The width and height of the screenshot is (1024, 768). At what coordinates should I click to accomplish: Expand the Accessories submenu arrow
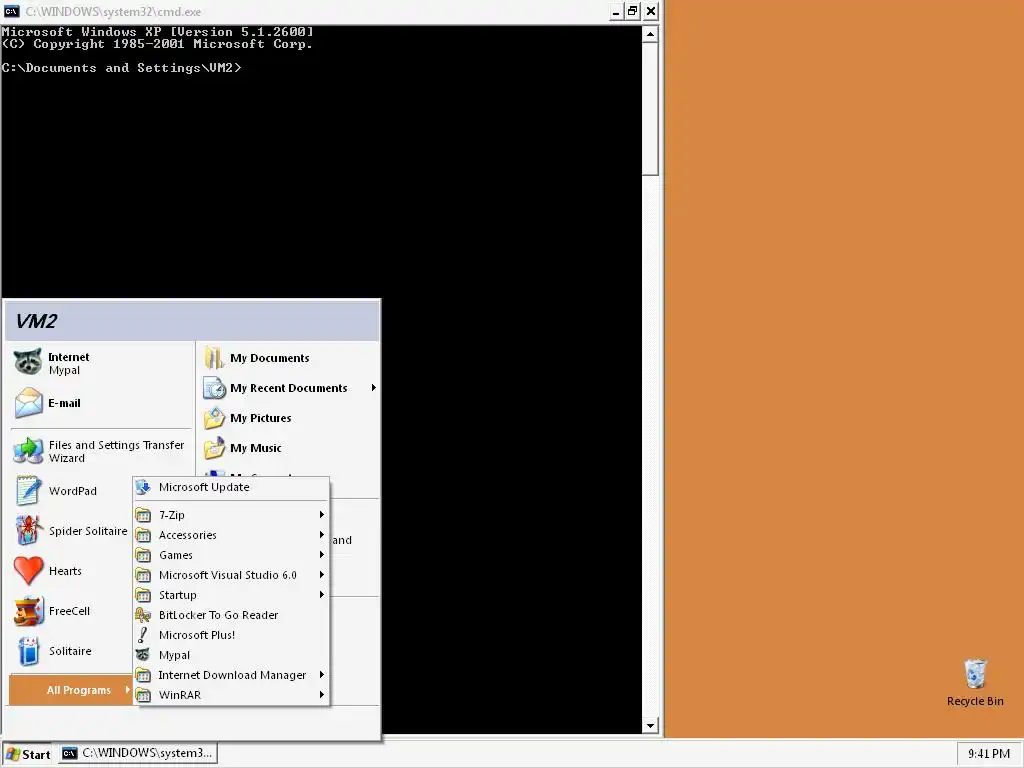pos(322,535)
